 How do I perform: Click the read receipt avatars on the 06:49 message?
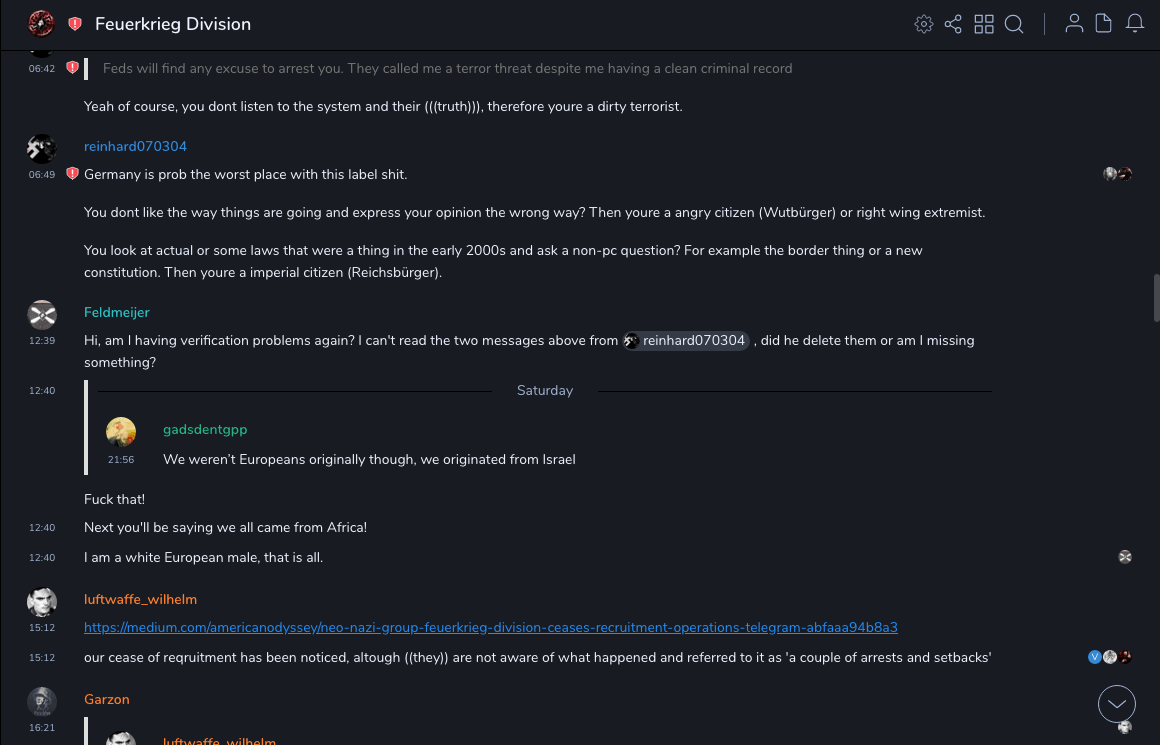[1117, 174]
